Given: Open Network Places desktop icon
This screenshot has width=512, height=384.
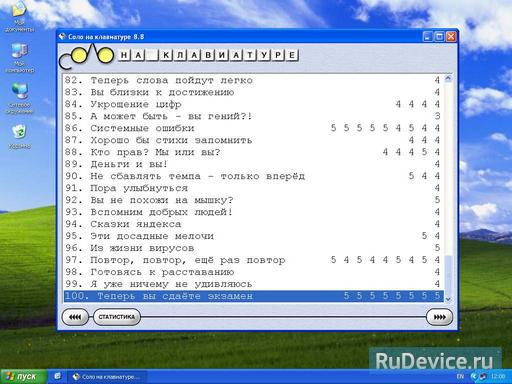Looking at the screenshot, I should coord(19,98).
